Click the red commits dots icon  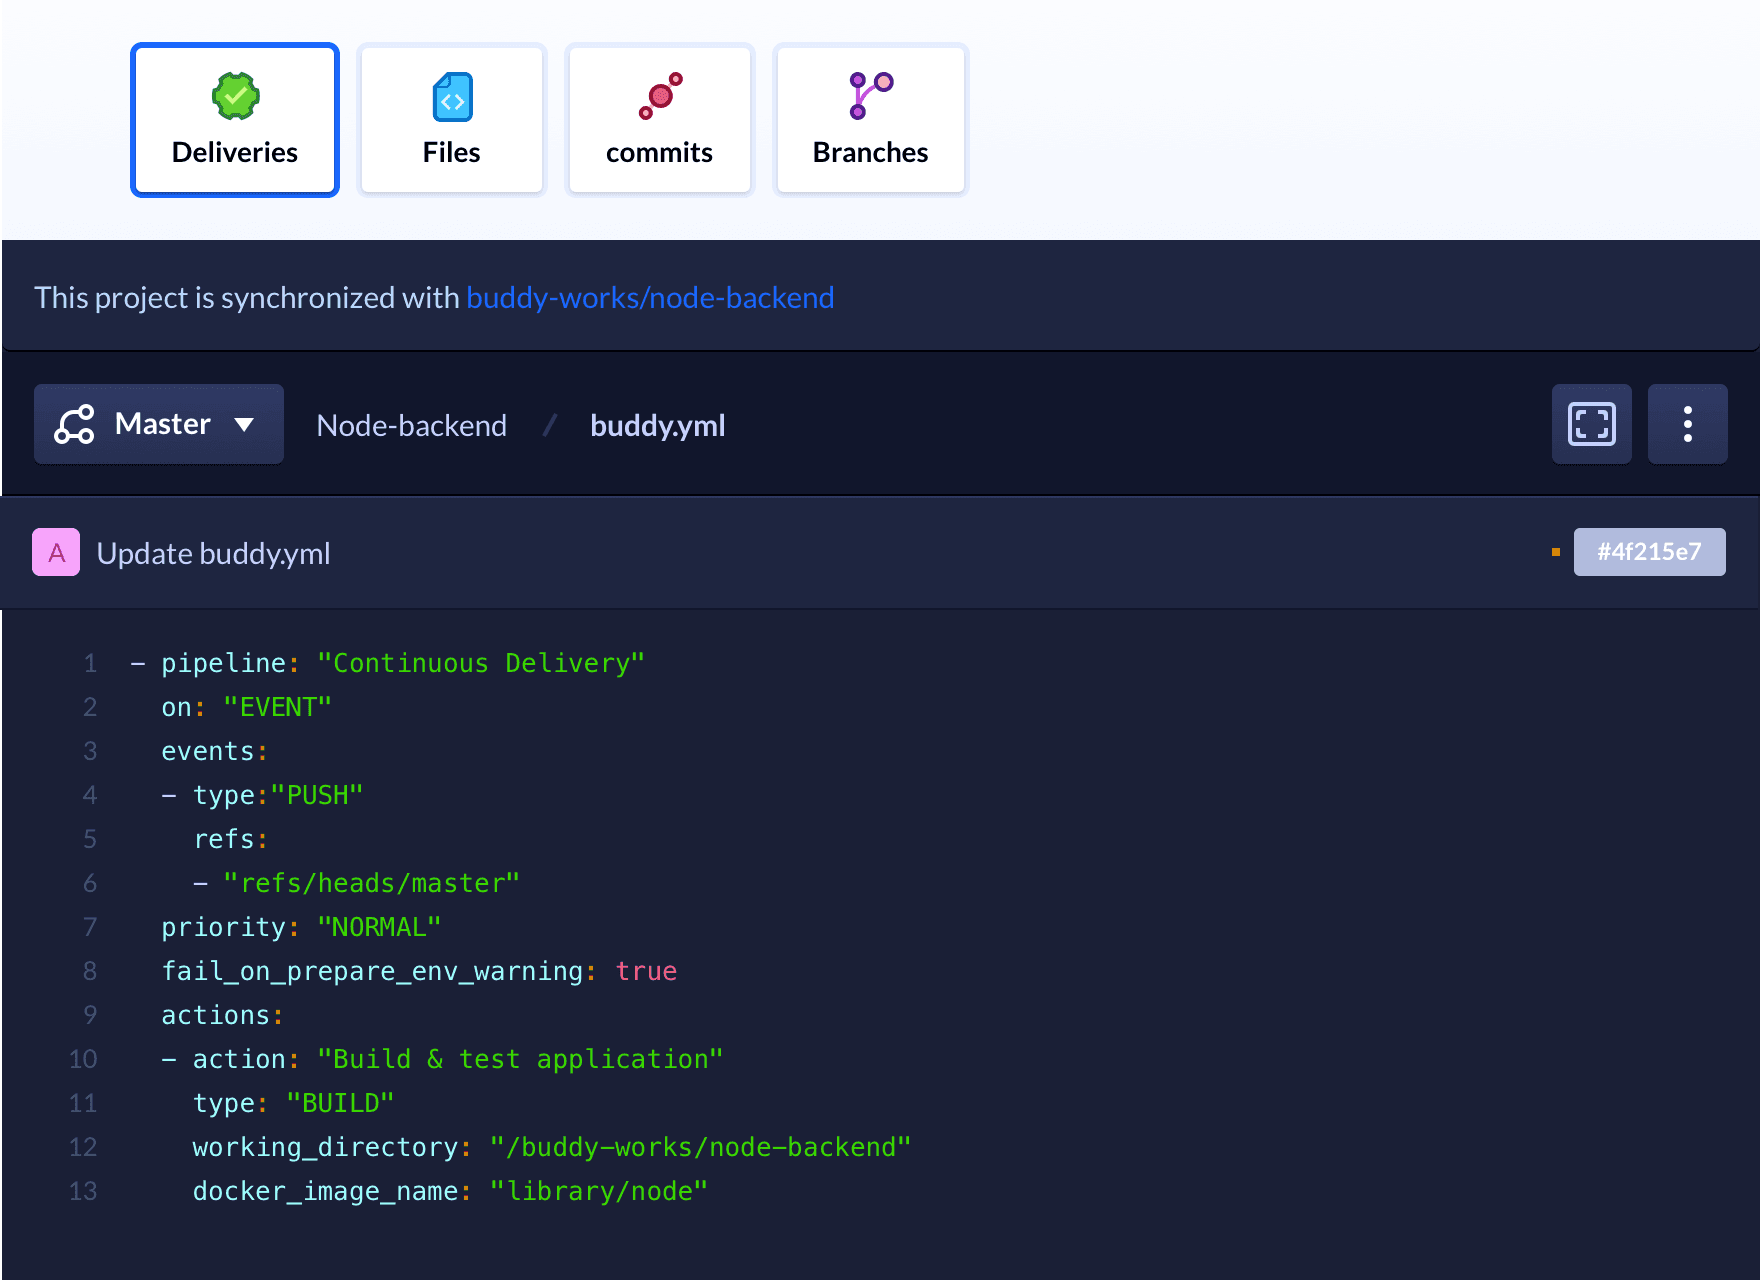660,96
